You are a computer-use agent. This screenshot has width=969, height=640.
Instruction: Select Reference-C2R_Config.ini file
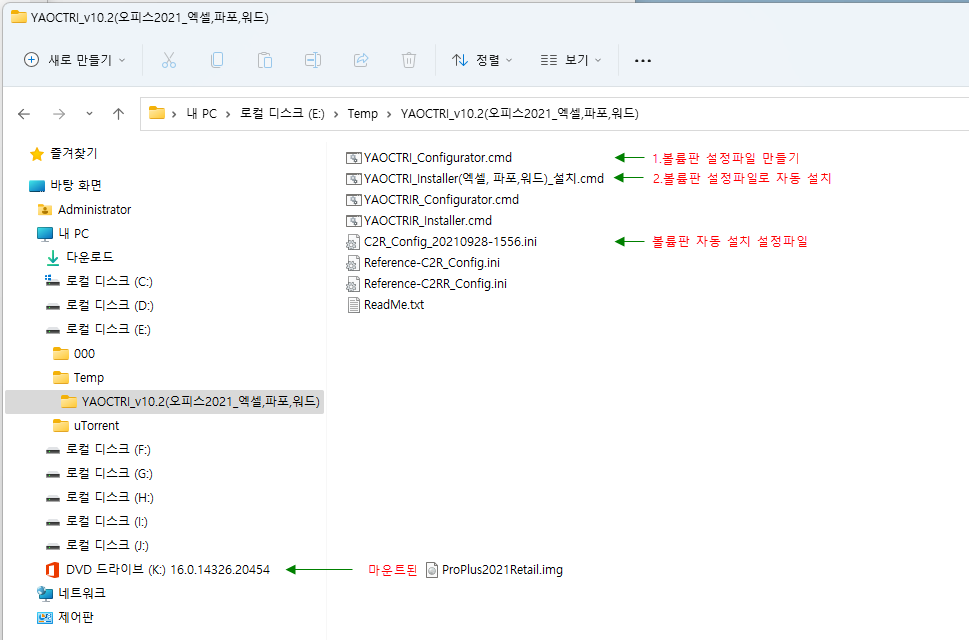[432, 263]
